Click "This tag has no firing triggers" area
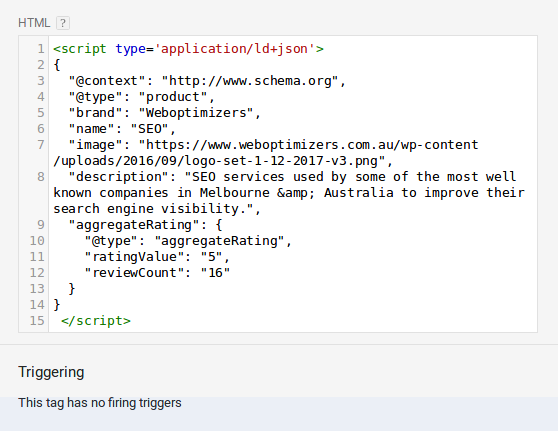The height and width of the screenshot is (431, 558). (x=100, y=403)
